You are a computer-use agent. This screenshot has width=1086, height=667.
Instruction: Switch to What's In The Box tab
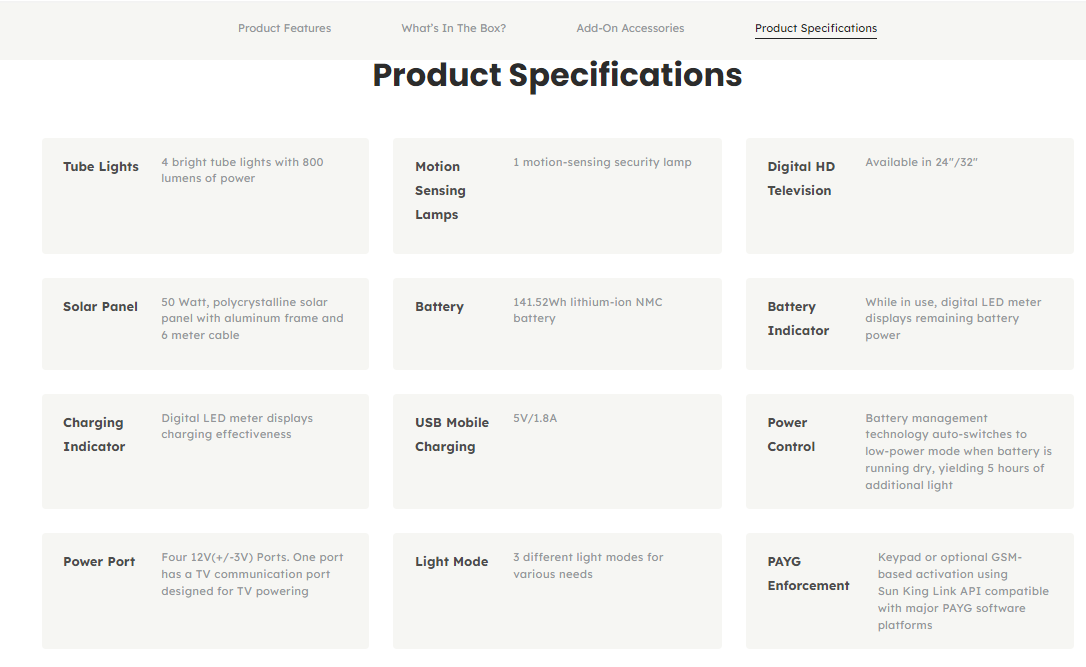(x=453, y=28)
